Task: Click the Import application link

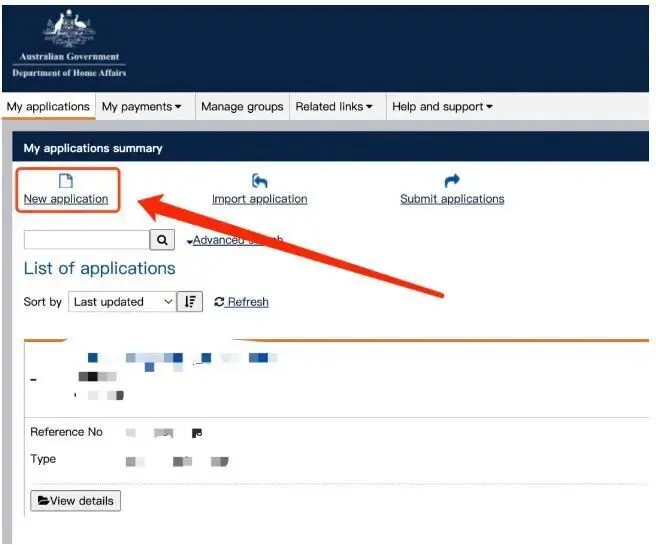Action: 259,199
